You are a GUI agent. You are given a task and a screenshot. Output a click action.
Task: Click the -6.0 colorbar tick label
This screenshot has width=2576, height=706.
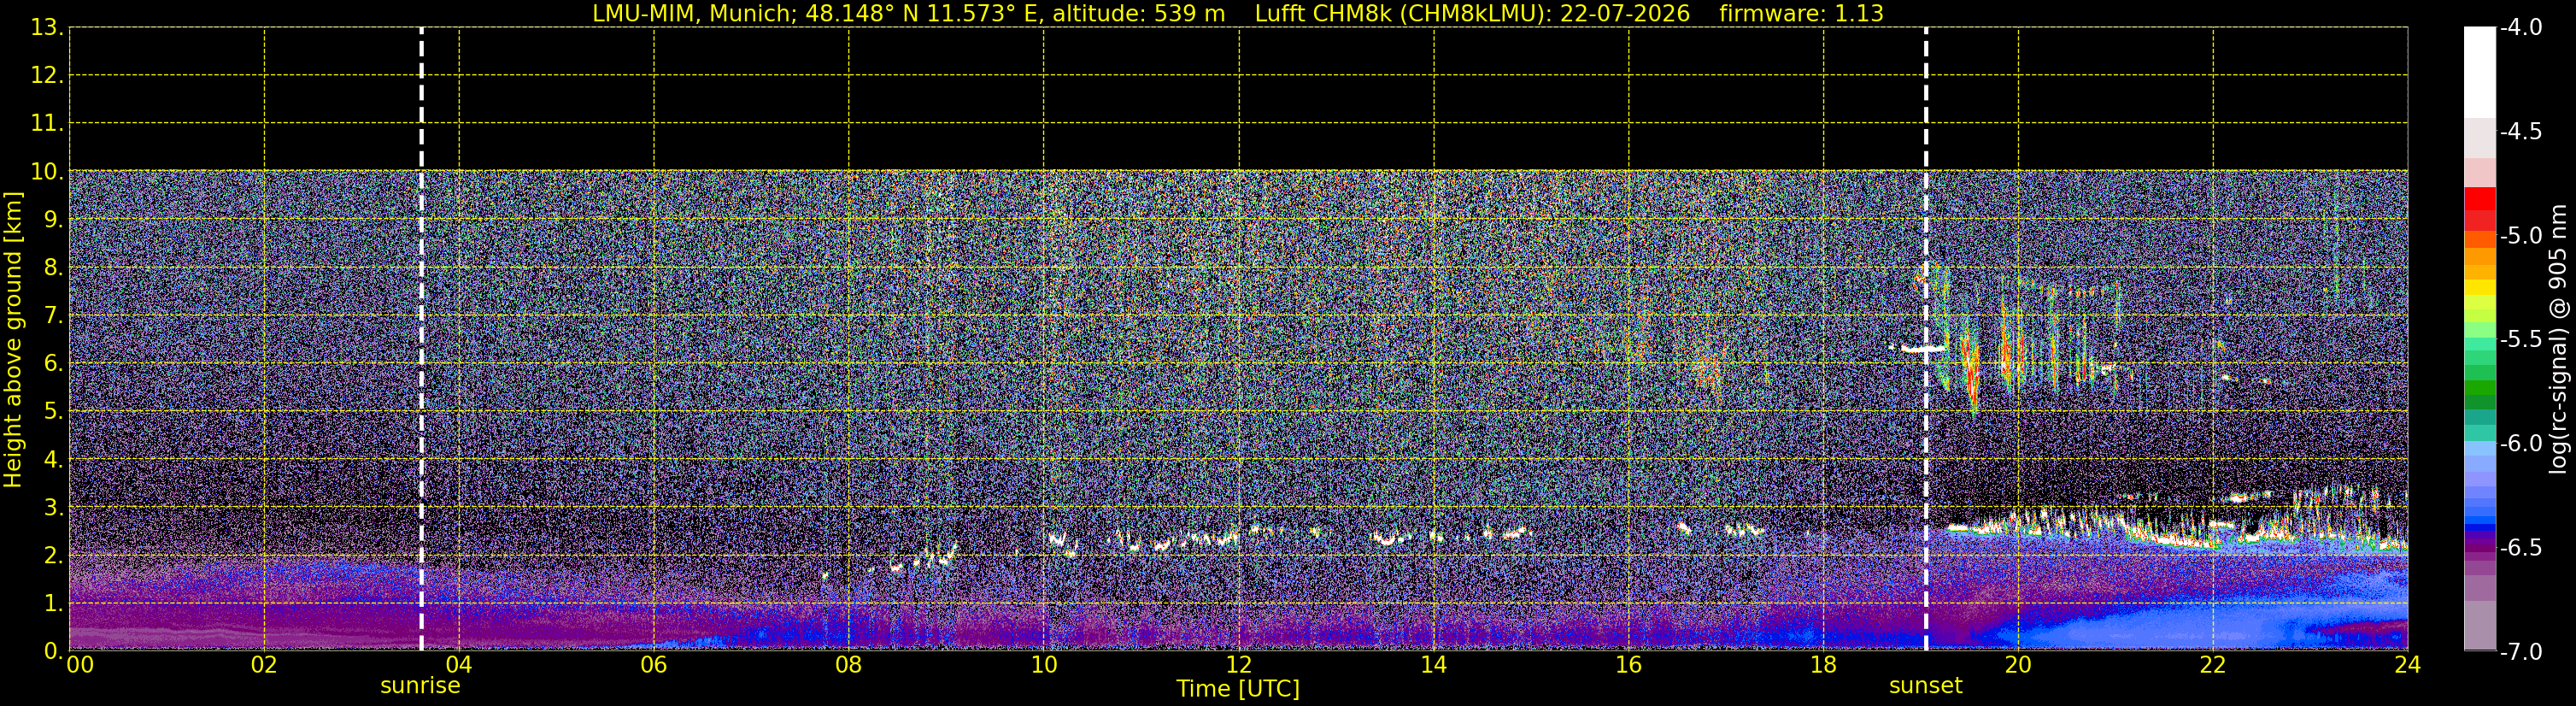pos(2520,443)
